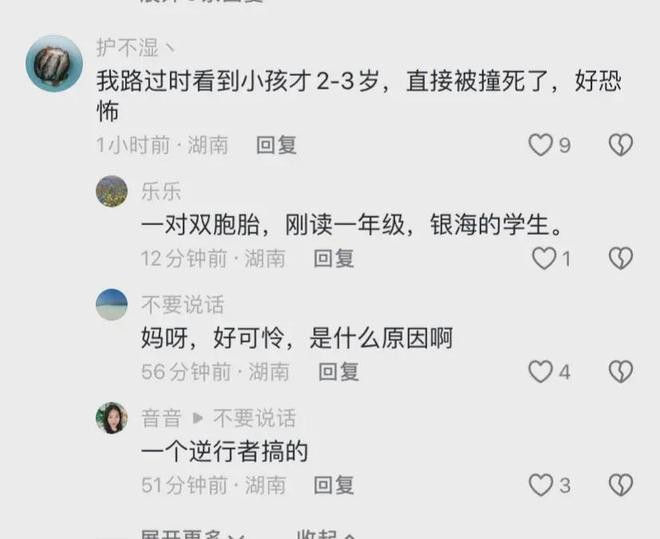The image size is (660, 539).
Task: Dislike 不要说话's comment
Action: coord(621,372)
